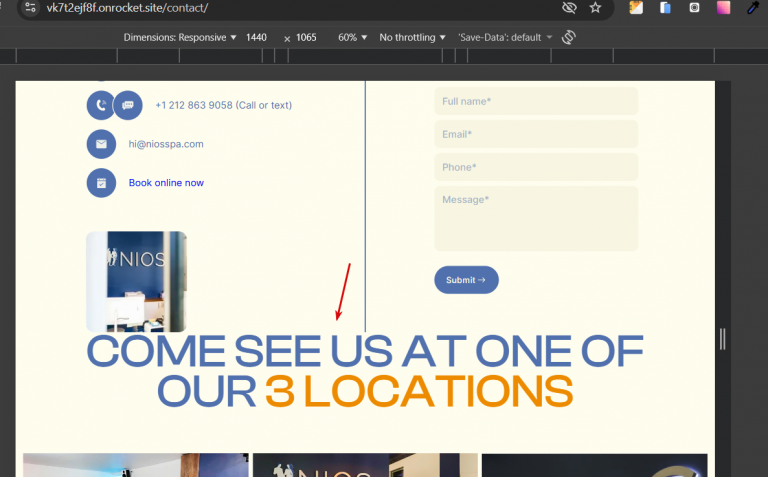Focus the Email field
This screenshot has height=477, width=768.
(536, 134)
